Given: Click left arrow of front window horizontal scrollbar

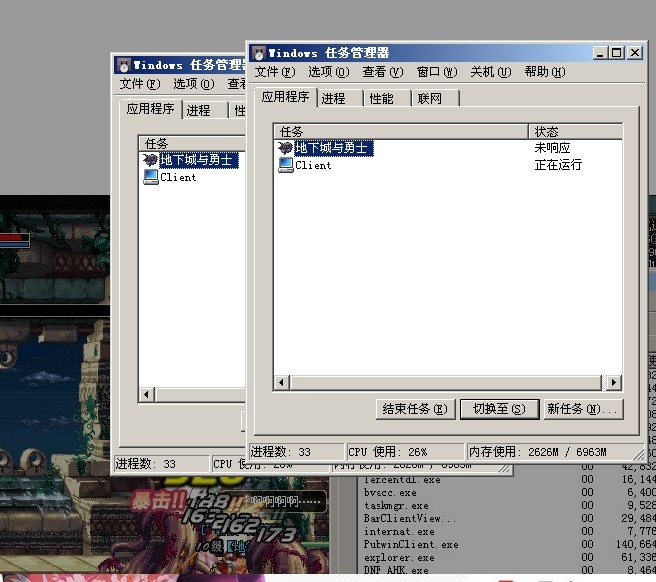Looking at the screenshot, I should [281, 382].
